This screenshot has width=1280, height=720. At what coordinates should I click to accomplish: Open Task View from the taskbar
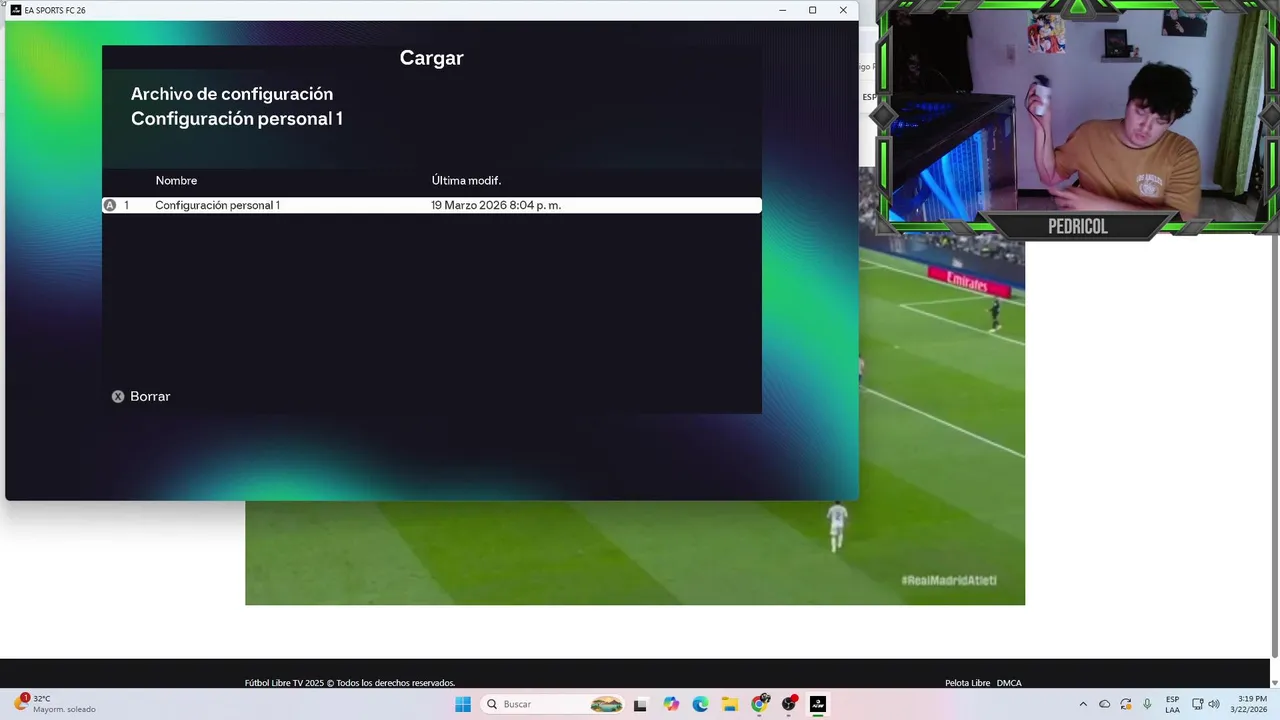pyautogui.click(x=640, y=704)
